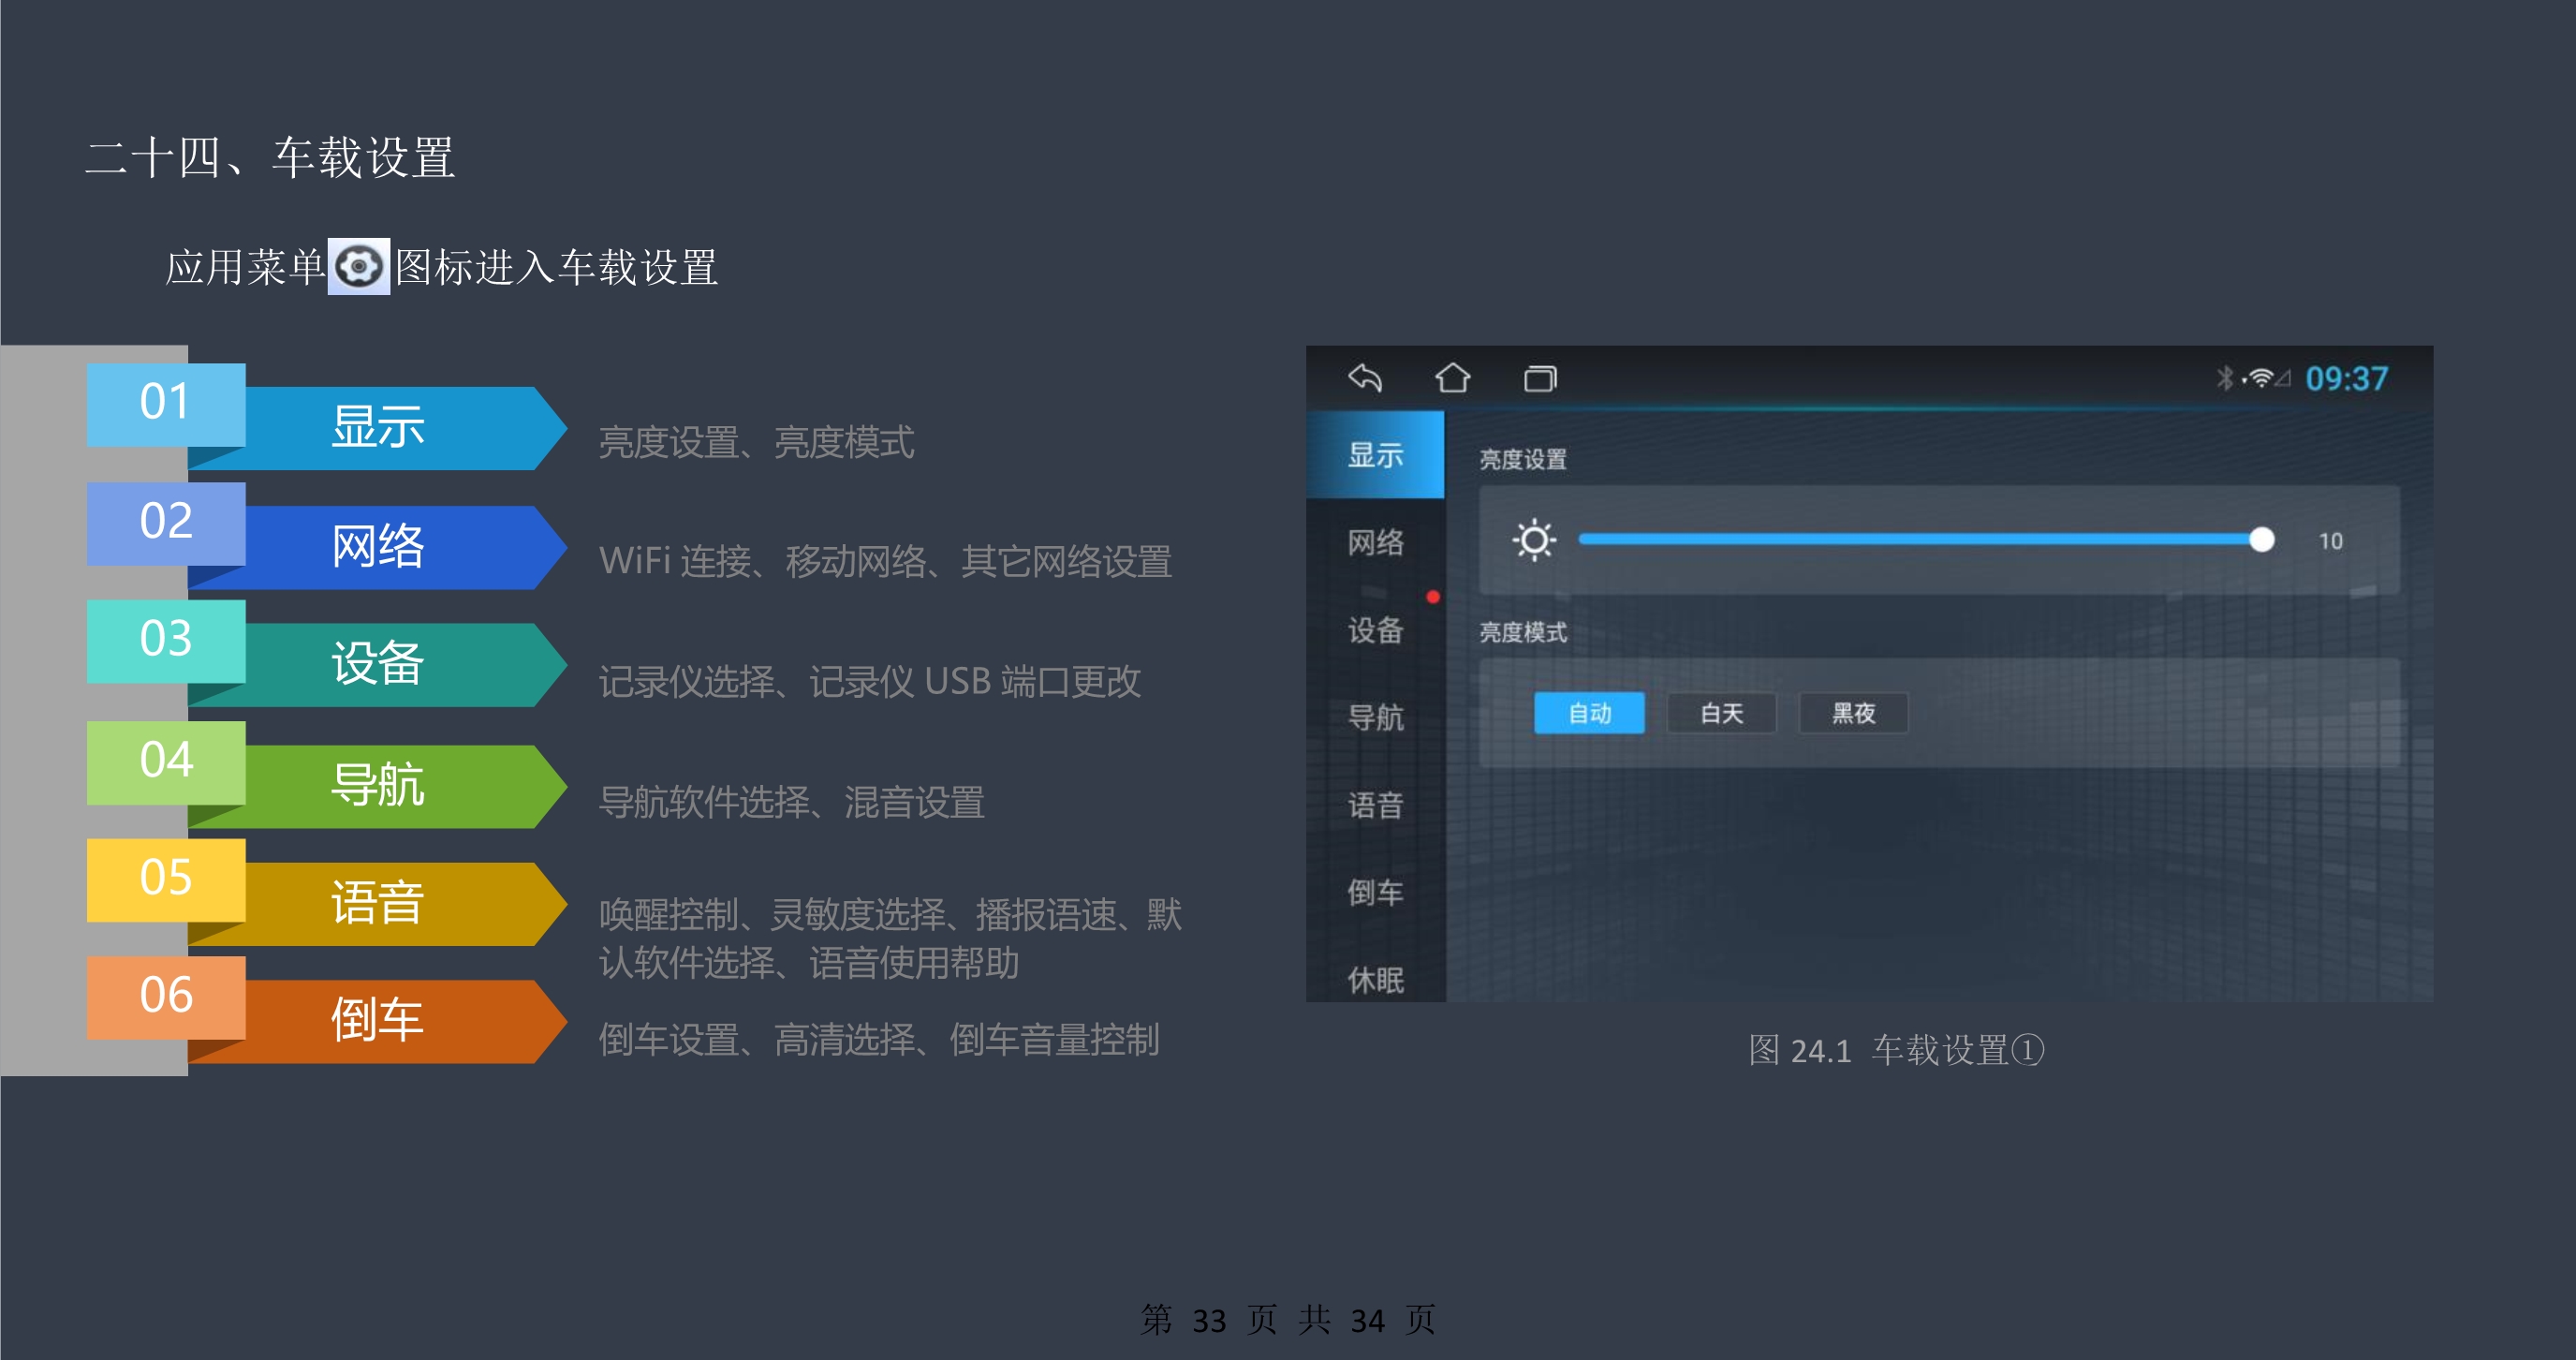The image size is (2576, 1360).
Task: Select the 语音 sidebar item
Action: click(x=1375, y=805)
